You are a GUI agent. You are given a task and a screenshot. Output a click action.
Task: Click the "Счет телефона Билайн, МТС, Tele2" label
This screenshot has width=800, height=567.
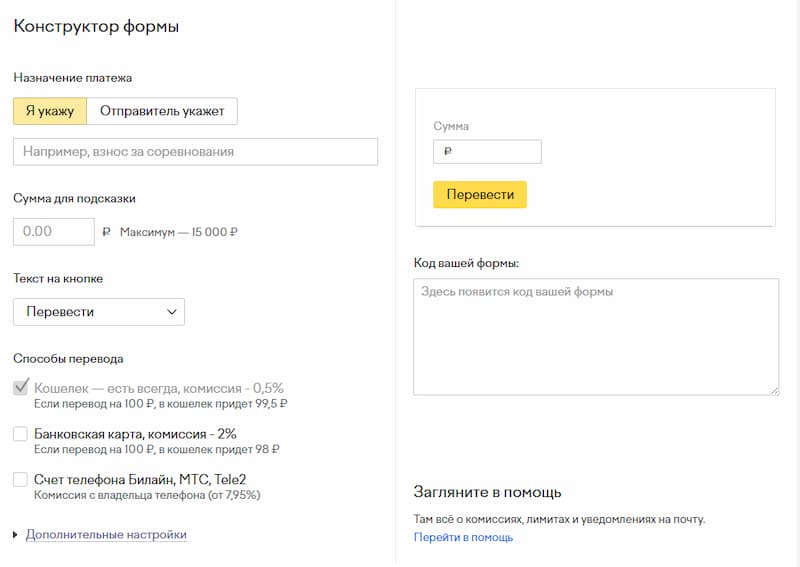pos(140,479)
